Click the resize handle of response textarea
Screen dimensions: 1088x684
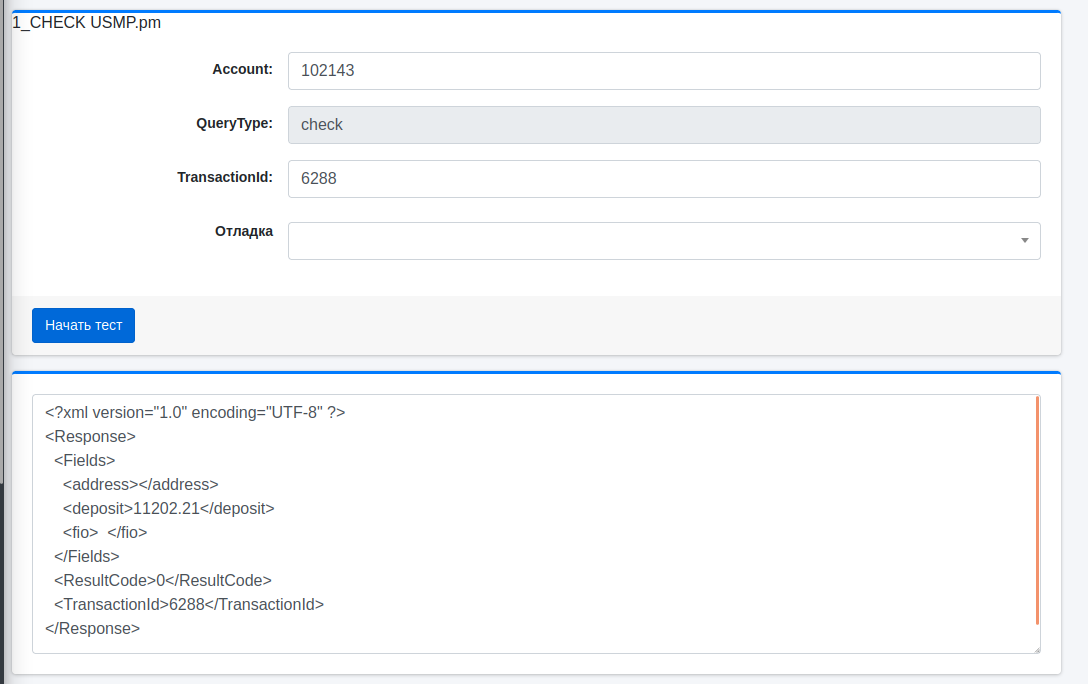[1035, 649]
